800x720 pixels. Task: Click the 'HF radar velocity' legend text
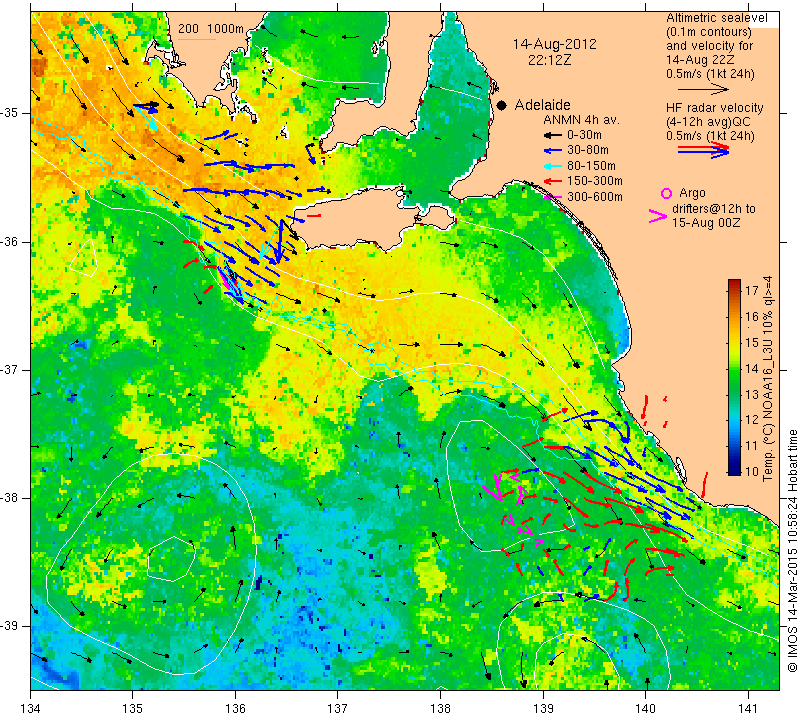pos(715,108)
